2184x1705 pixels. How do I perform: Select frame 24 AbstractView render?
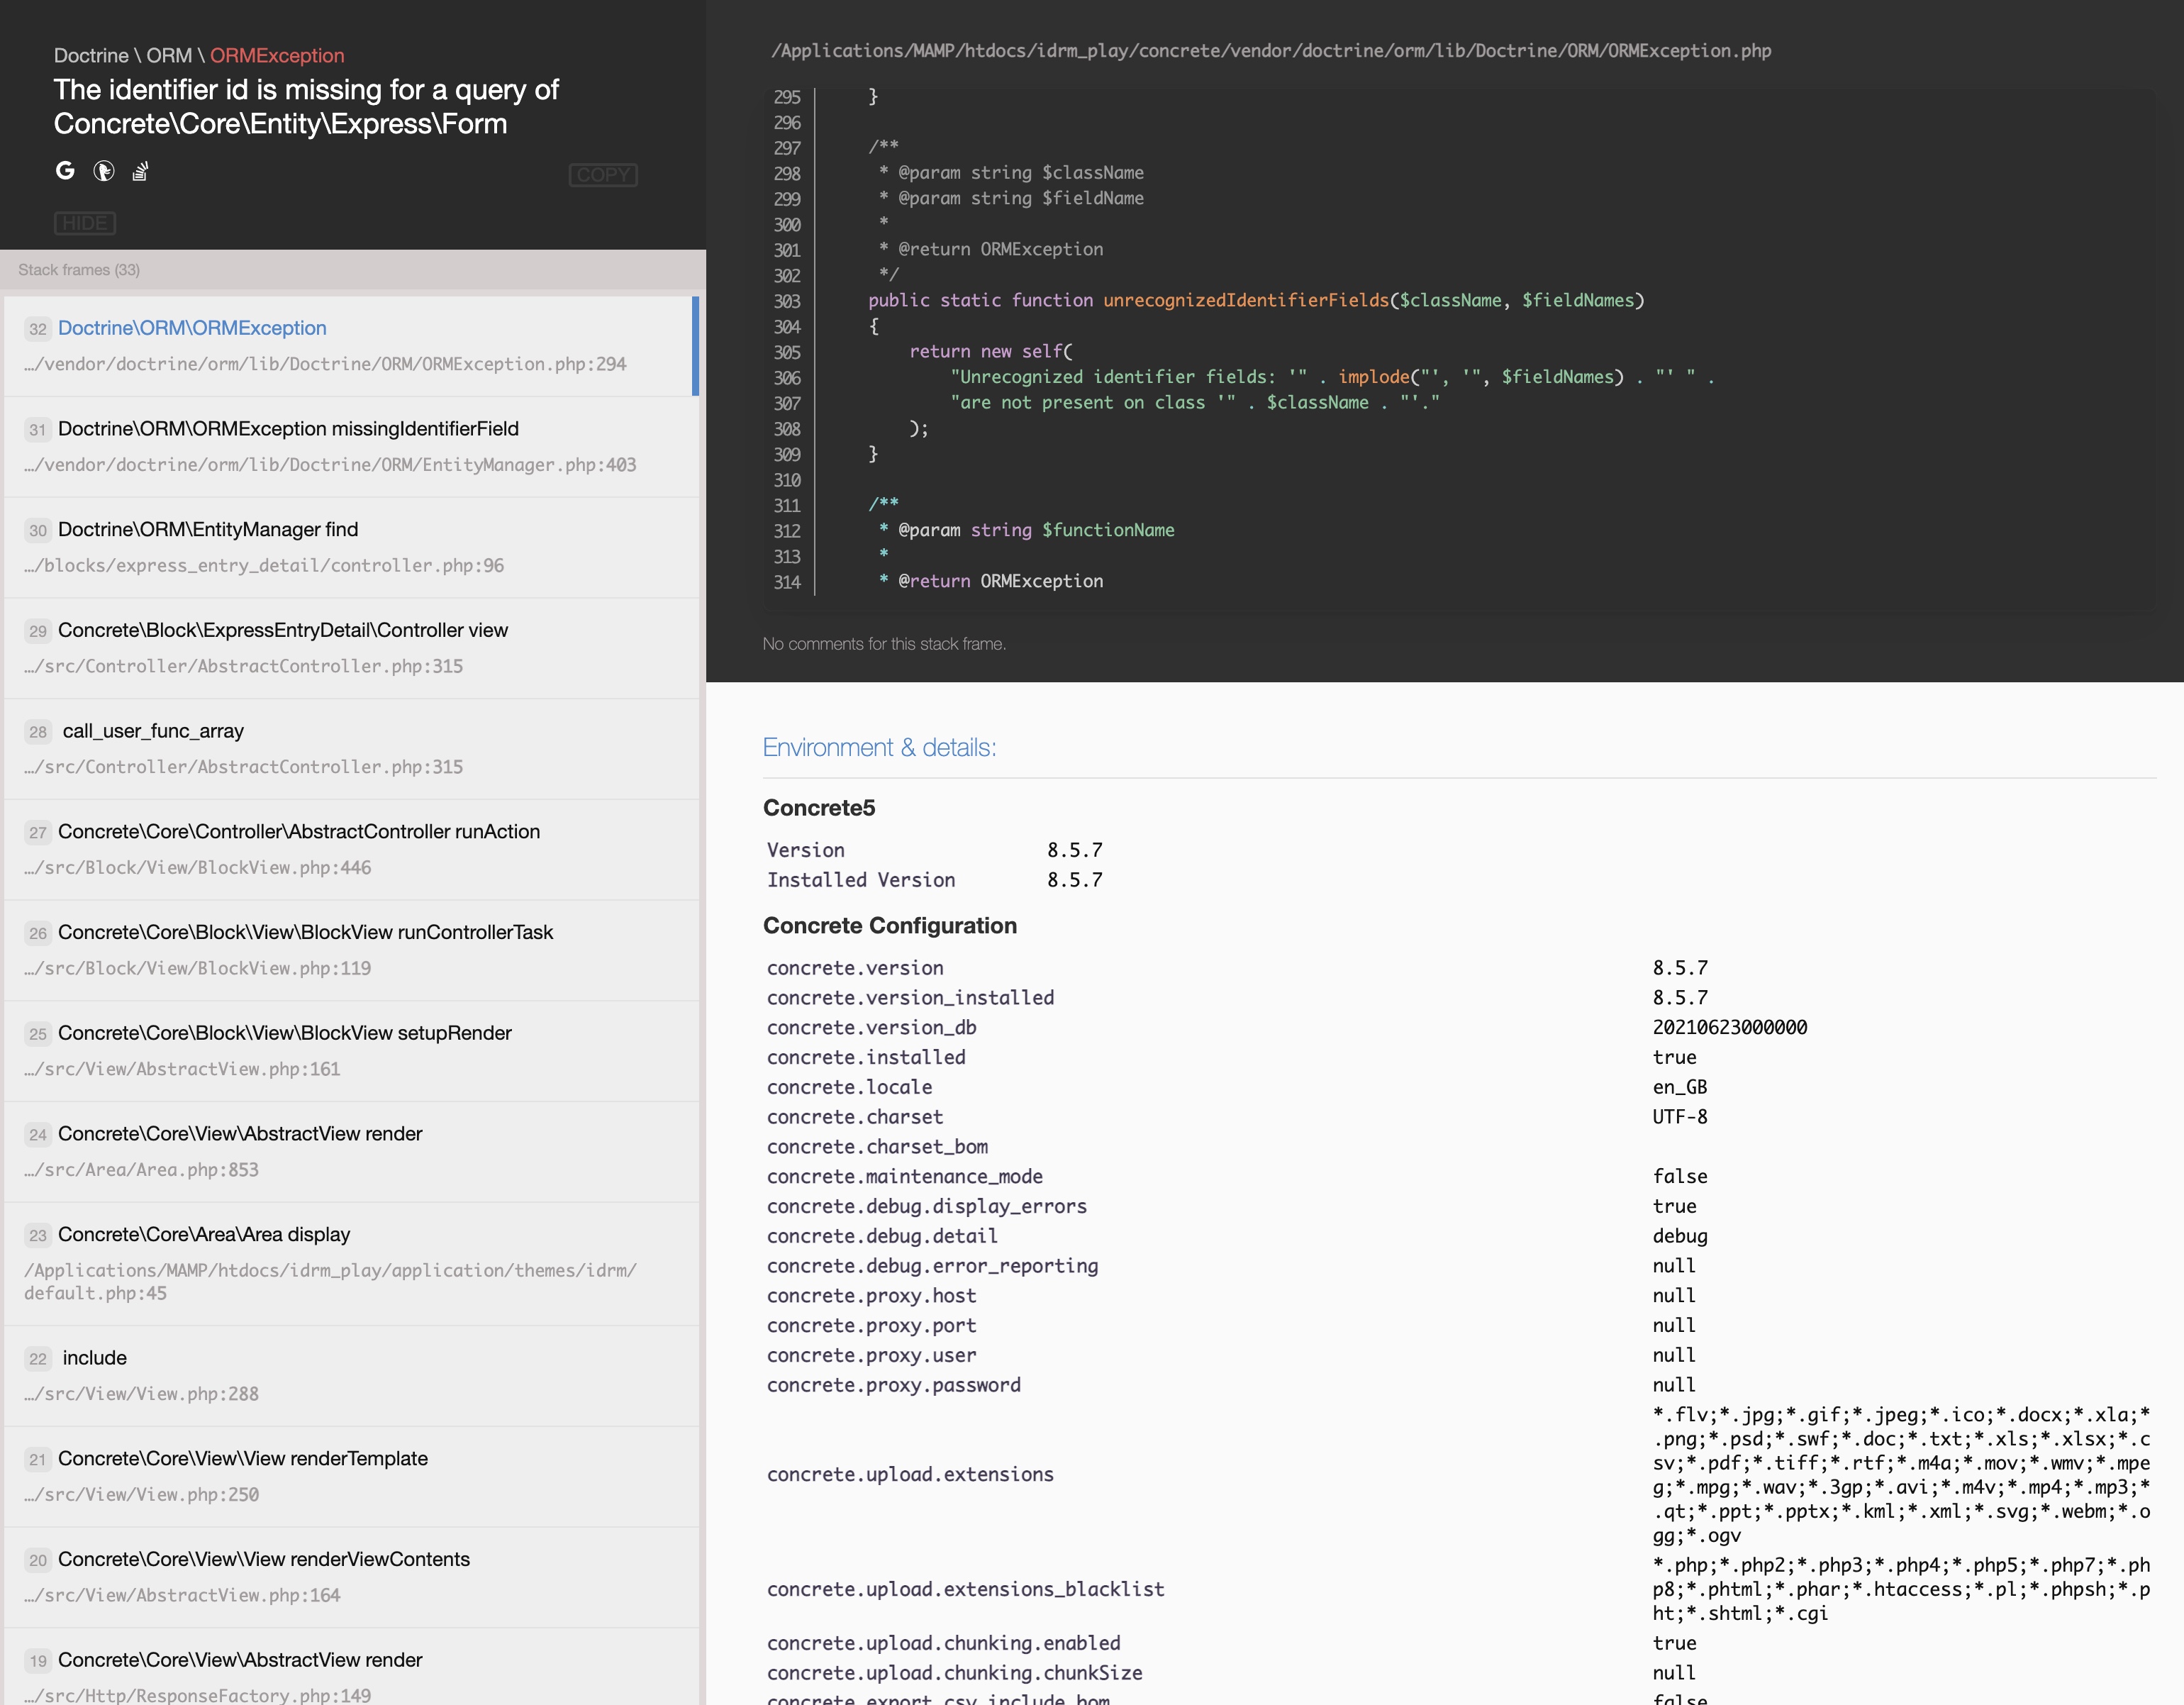point(350,1152)
